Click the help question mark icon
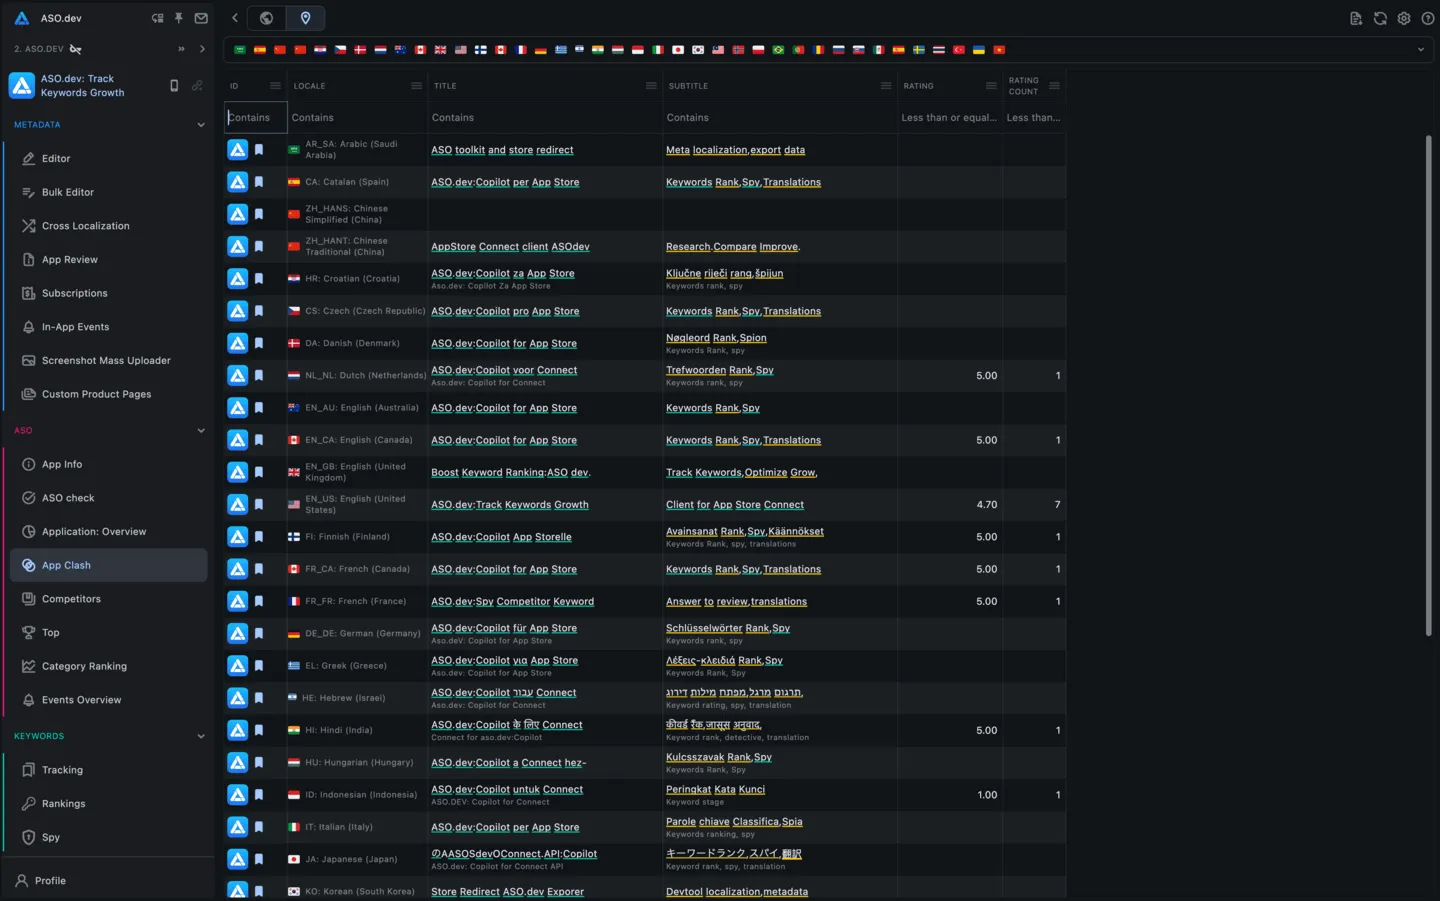The width and height of the screenshot is (1440, 901). click(x=1428, y=18)
